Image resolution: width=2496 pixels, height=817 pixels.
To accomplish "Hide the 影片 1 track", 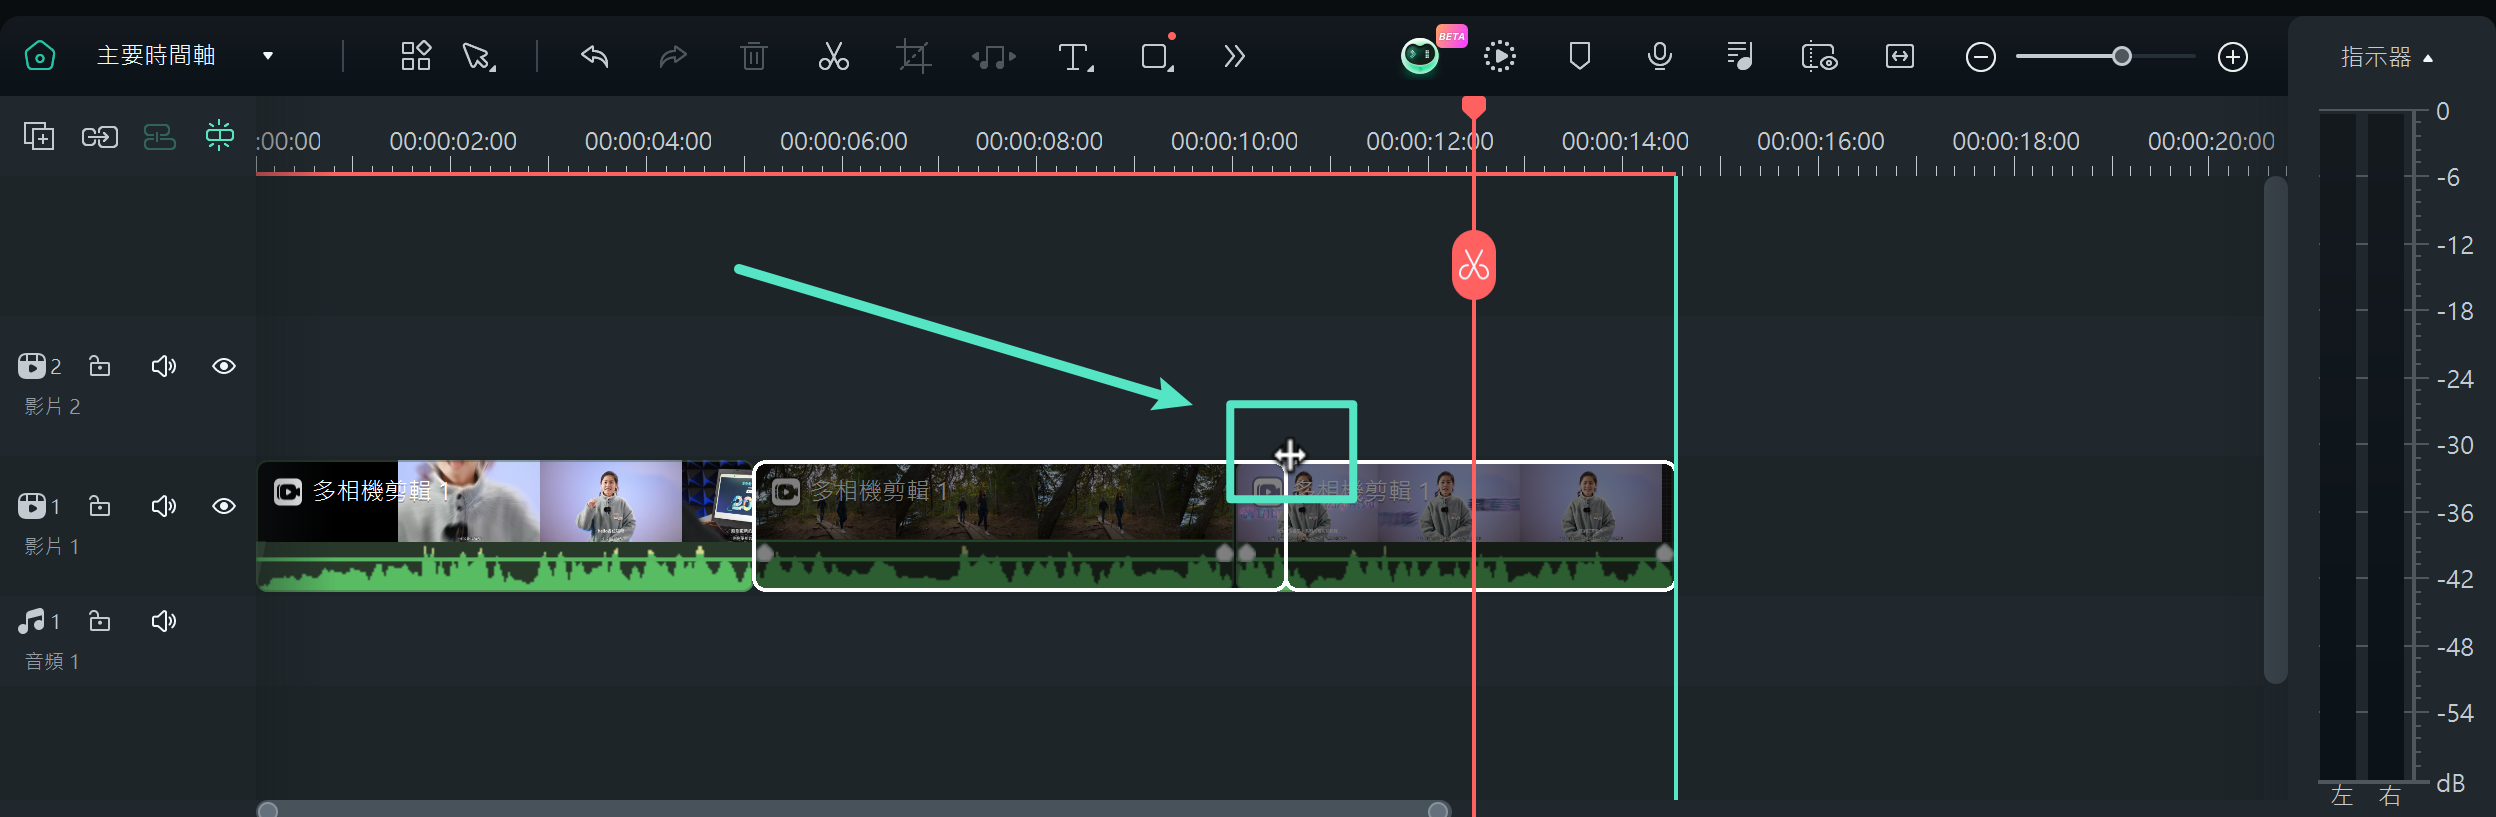I will click(x=224, y=506).
